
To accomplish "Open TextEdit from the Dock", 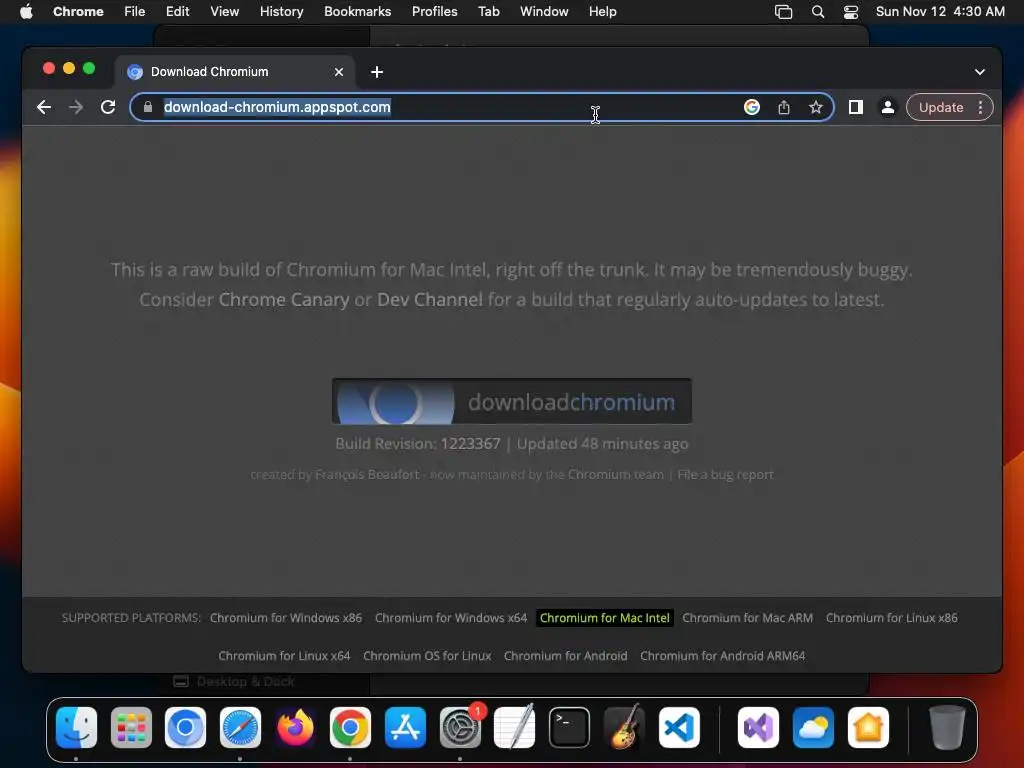I will tap(515, 728).
